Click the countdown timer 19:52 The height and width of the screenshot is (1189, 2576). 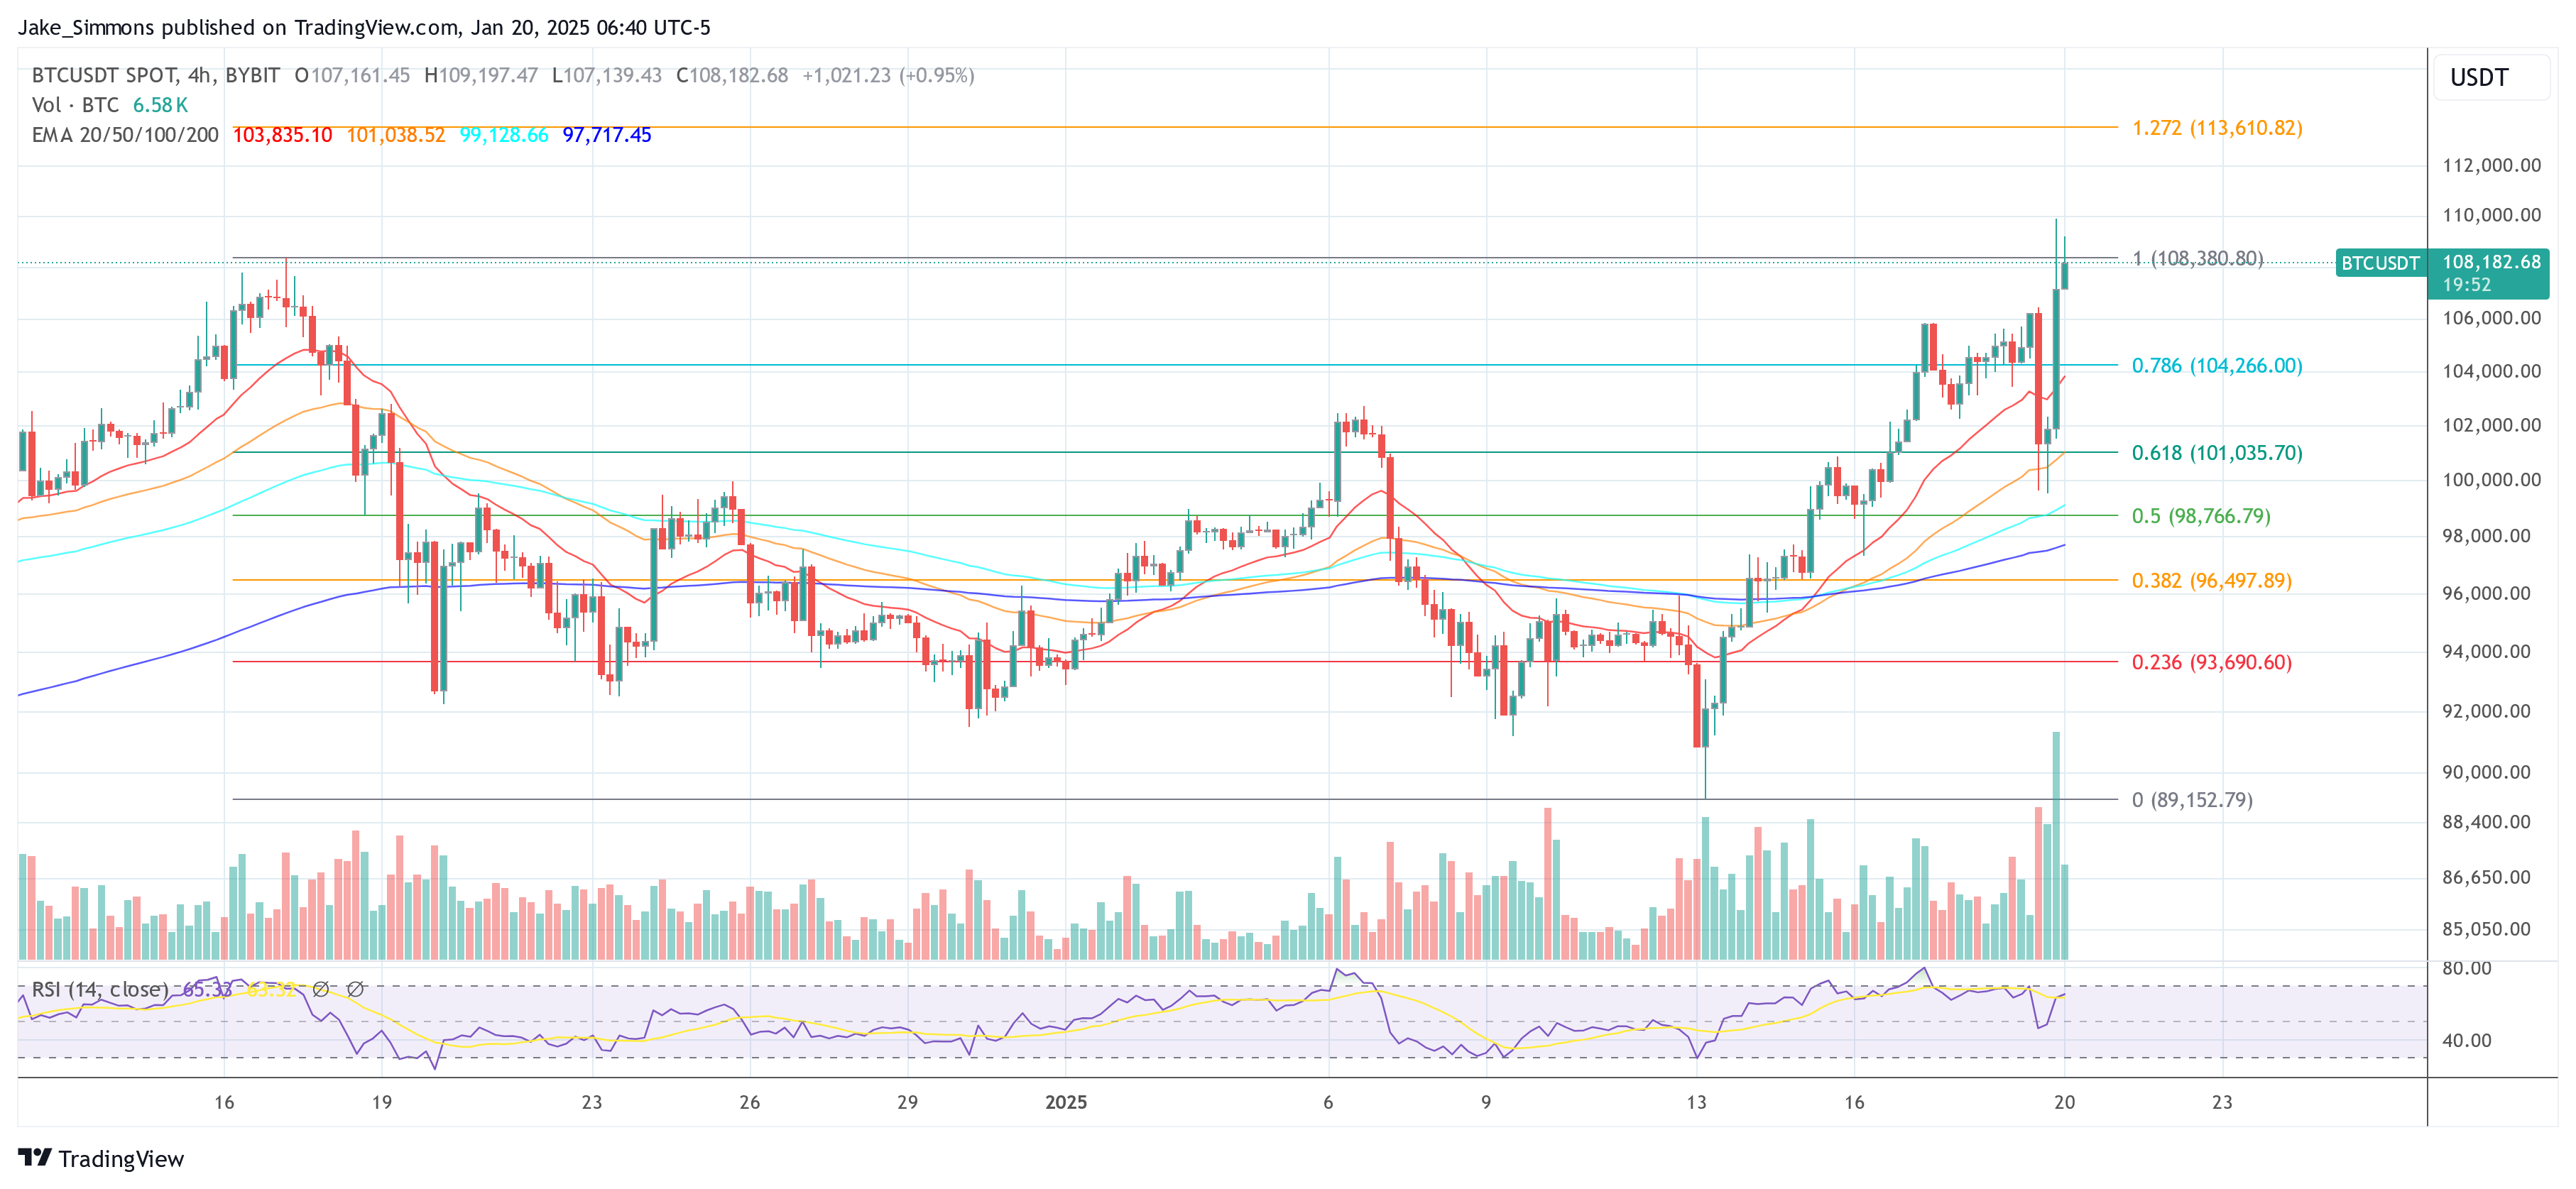tap(2466, 285)
